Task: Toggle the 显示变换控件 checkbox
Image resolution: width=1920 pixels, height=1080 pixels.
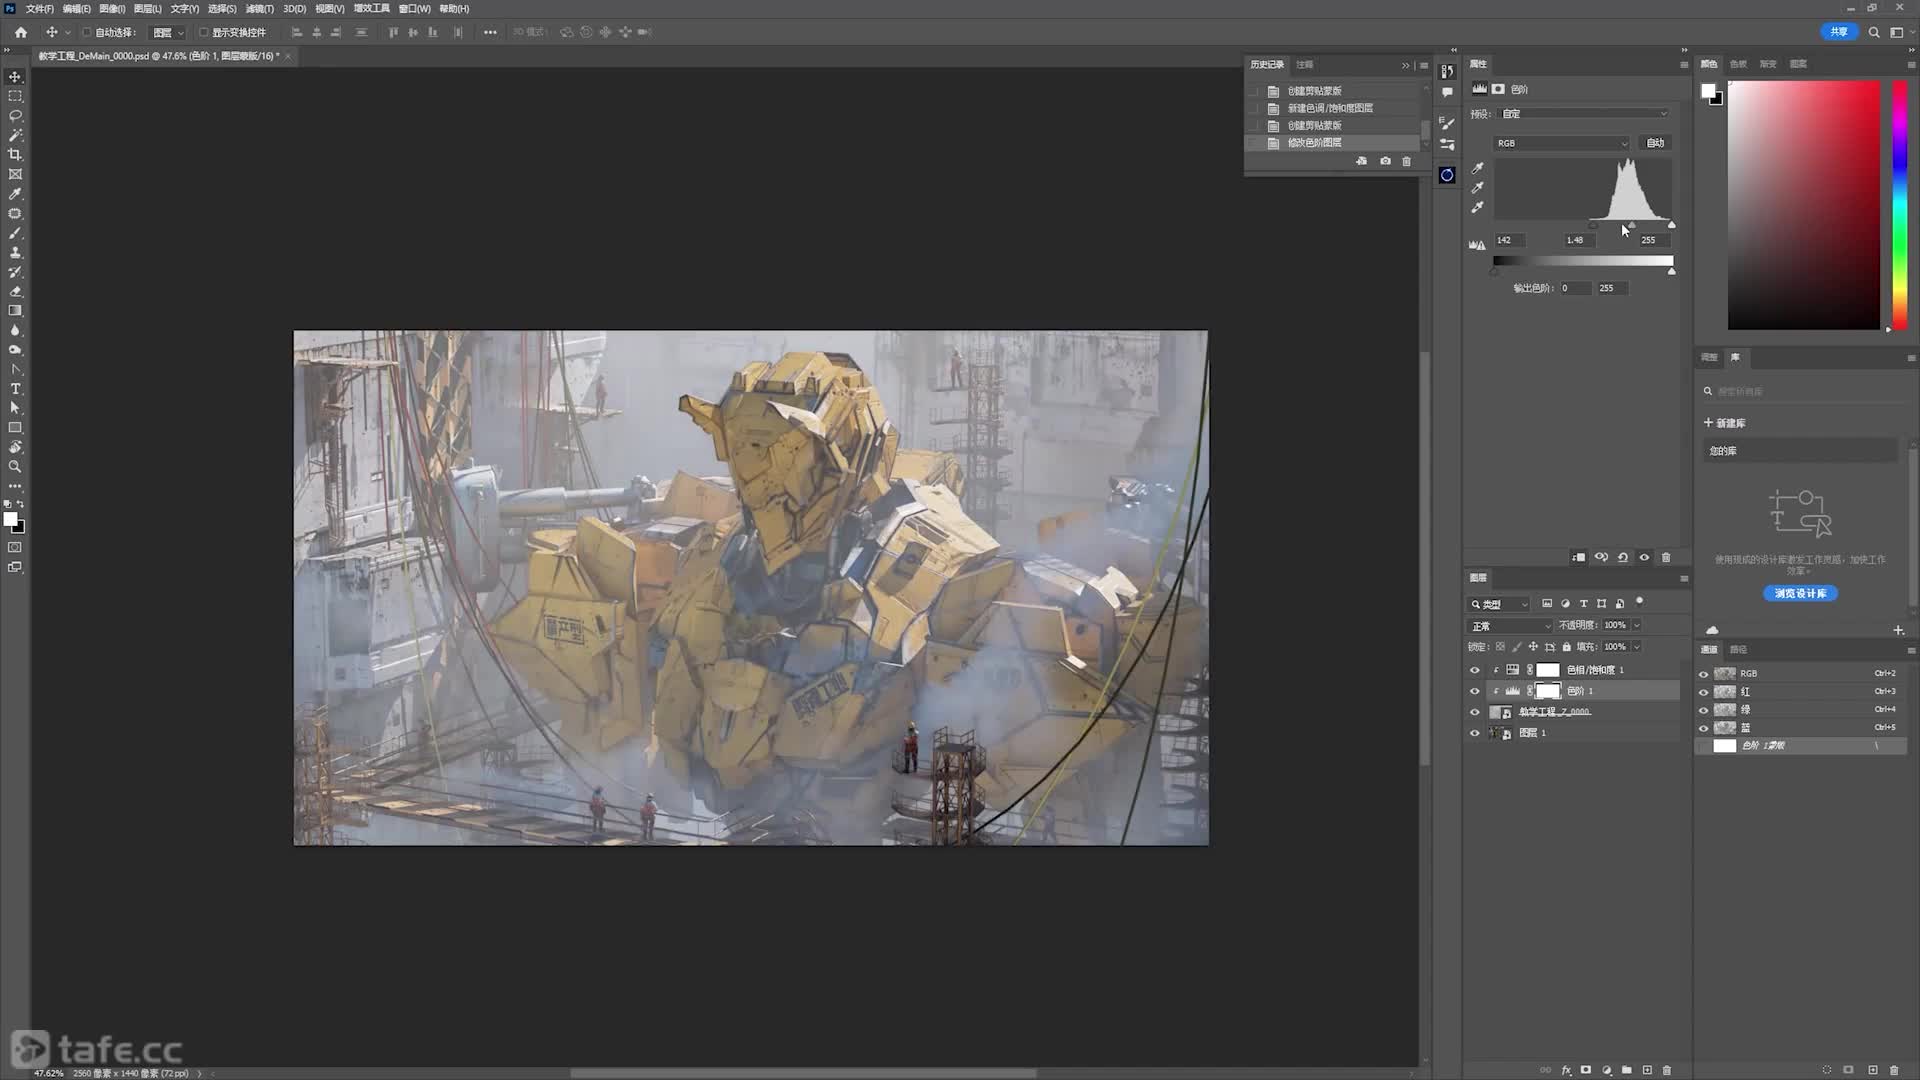Action: (204, 32)
